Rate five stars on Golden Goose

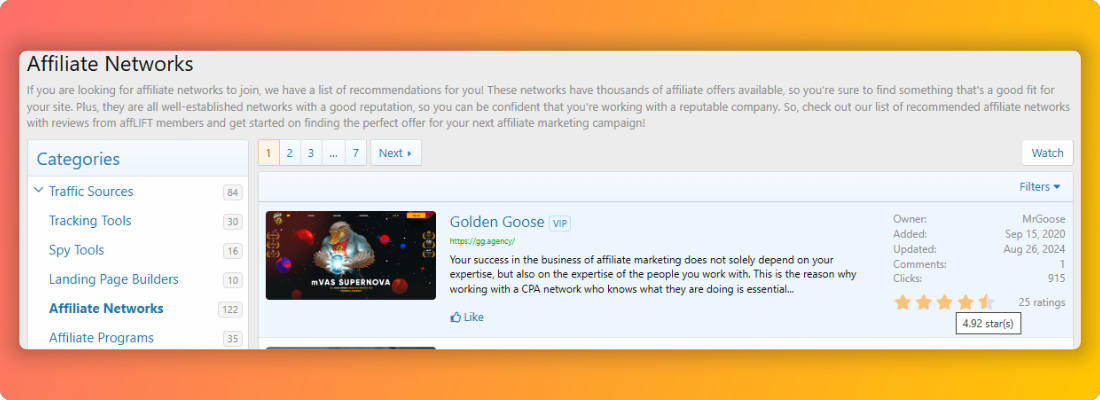[987, 302]
